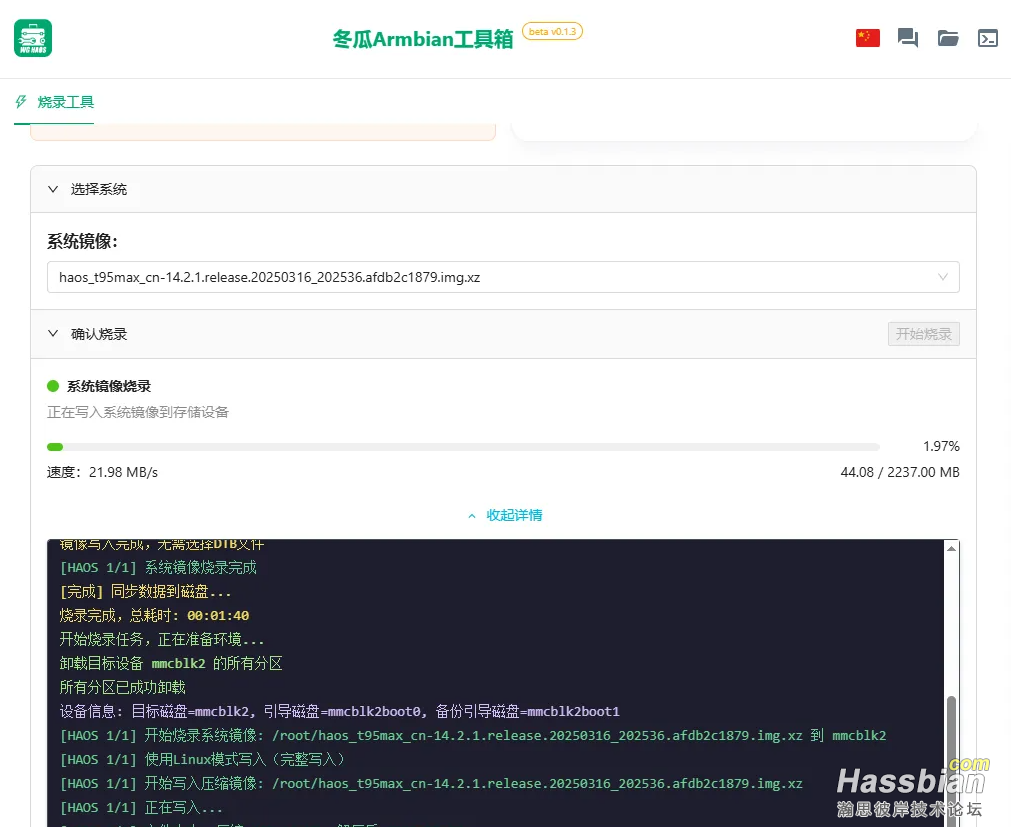Screen dimensions: 1011x827
Task: Click the flashing progress bar
Action: pos(463,447)
